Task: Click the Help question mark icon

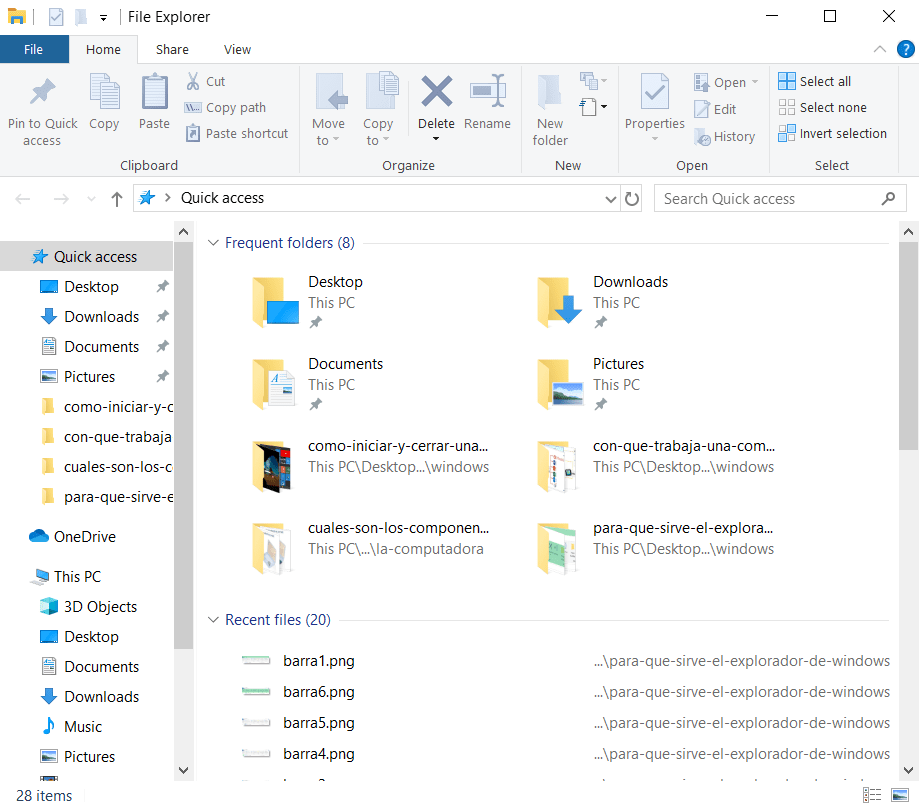Action: click(x=905, y=49)
